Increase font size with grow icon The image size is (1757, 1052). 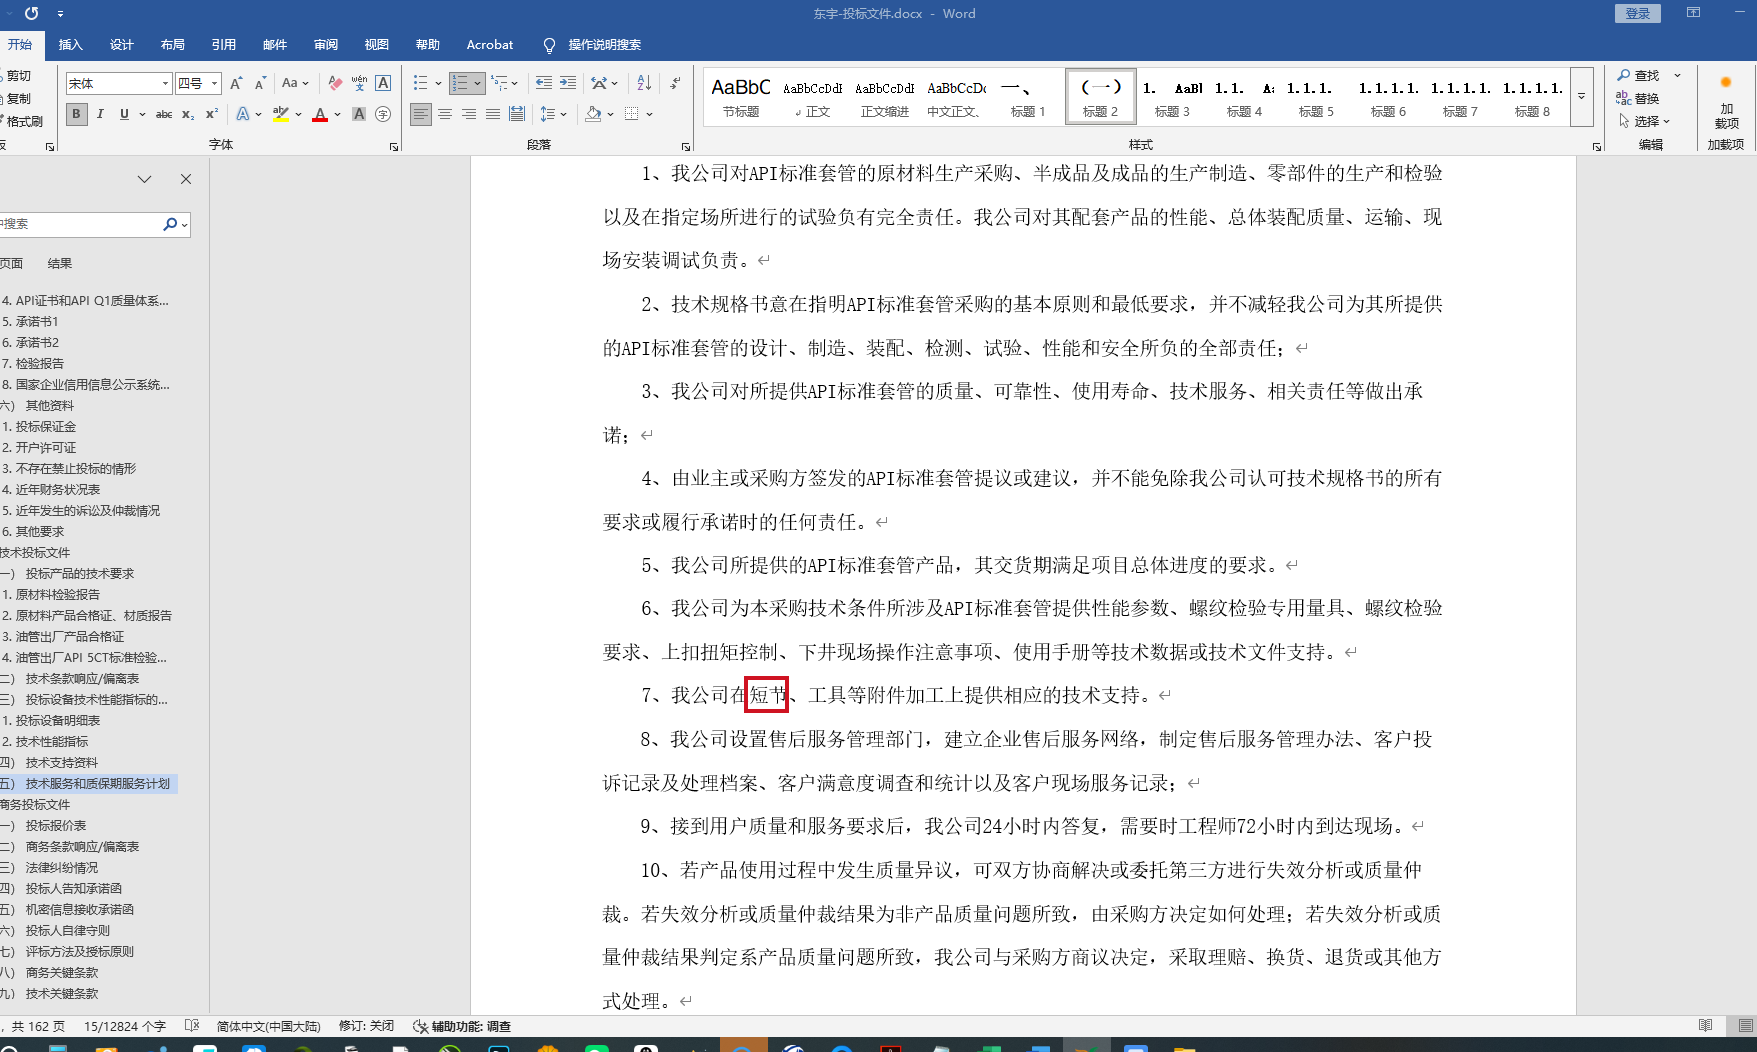(236, 83)
